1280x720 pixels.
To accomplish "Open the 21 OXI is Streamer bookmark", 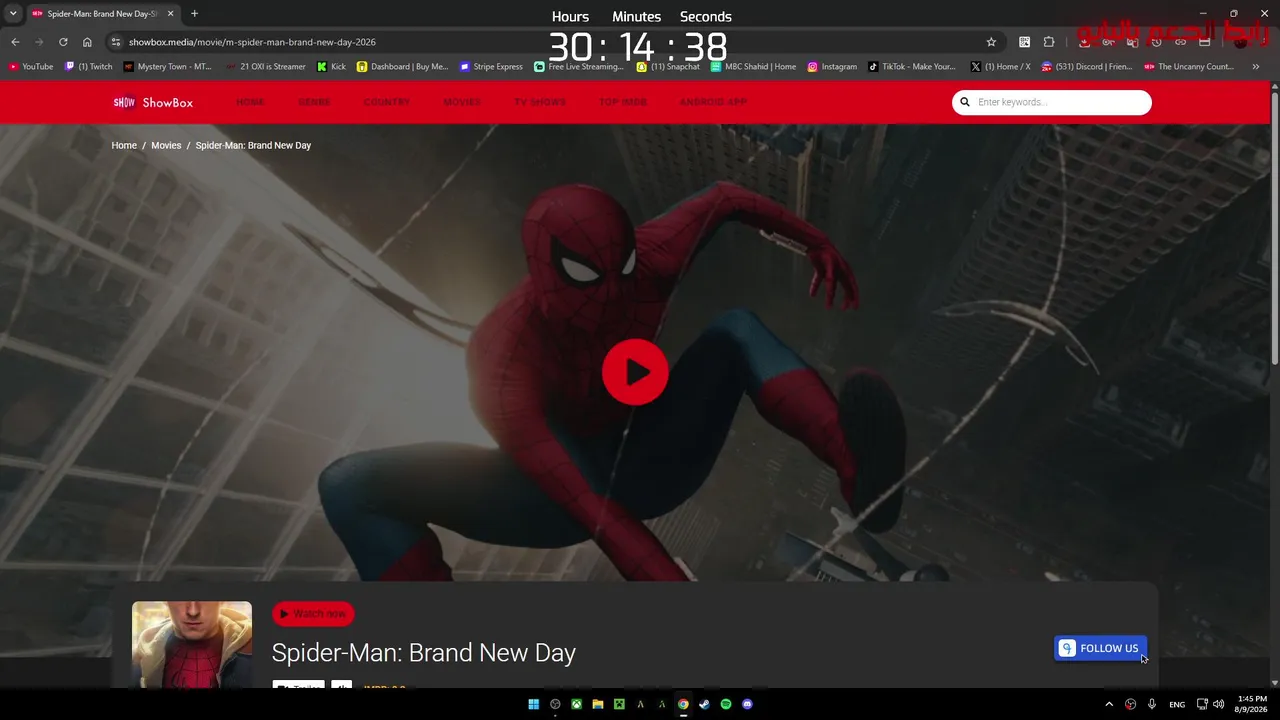I will click(x=266, y=67).
